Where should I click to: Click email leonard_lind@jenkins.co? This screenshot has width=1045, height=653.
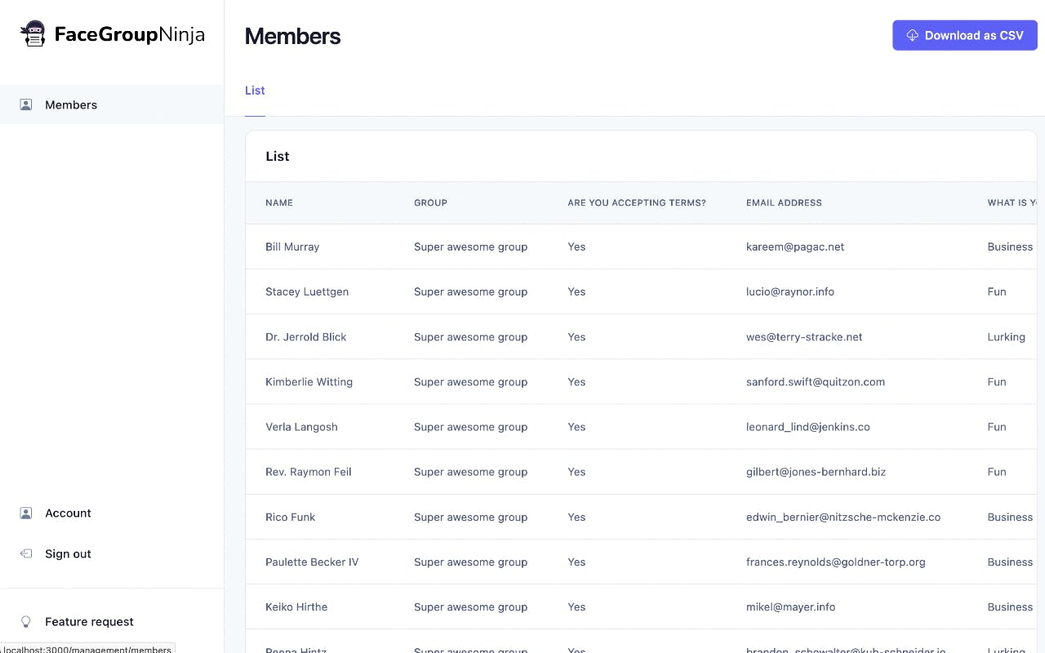[x=808, y=427]
